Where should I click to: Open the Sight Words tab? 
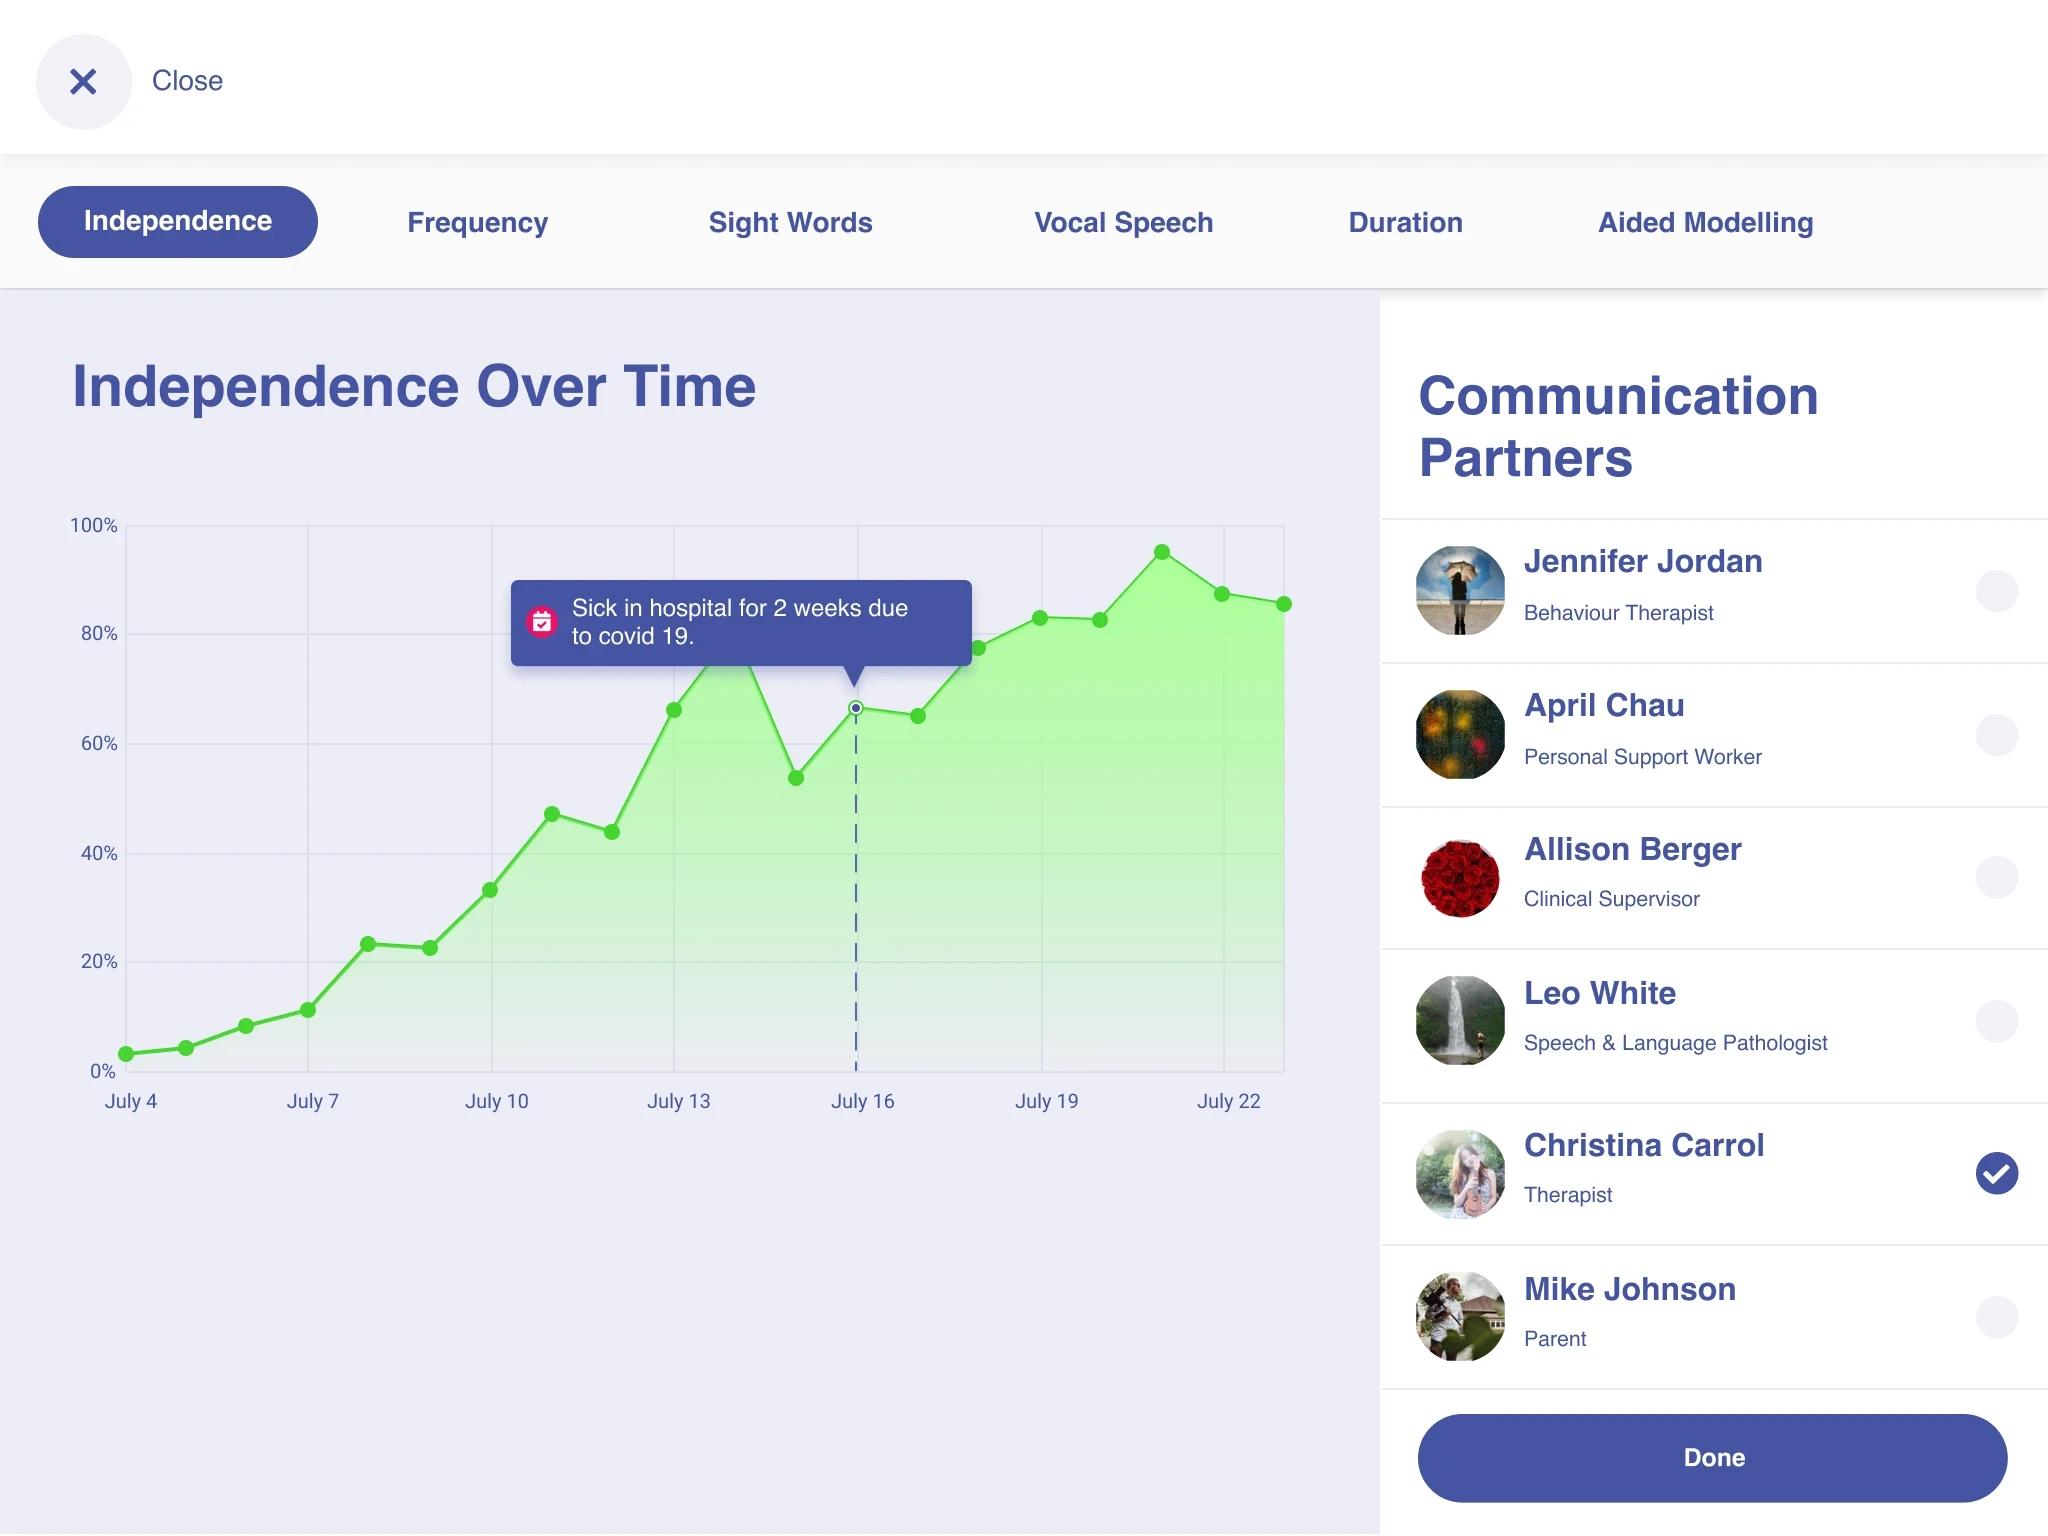(x=790, y=222)
